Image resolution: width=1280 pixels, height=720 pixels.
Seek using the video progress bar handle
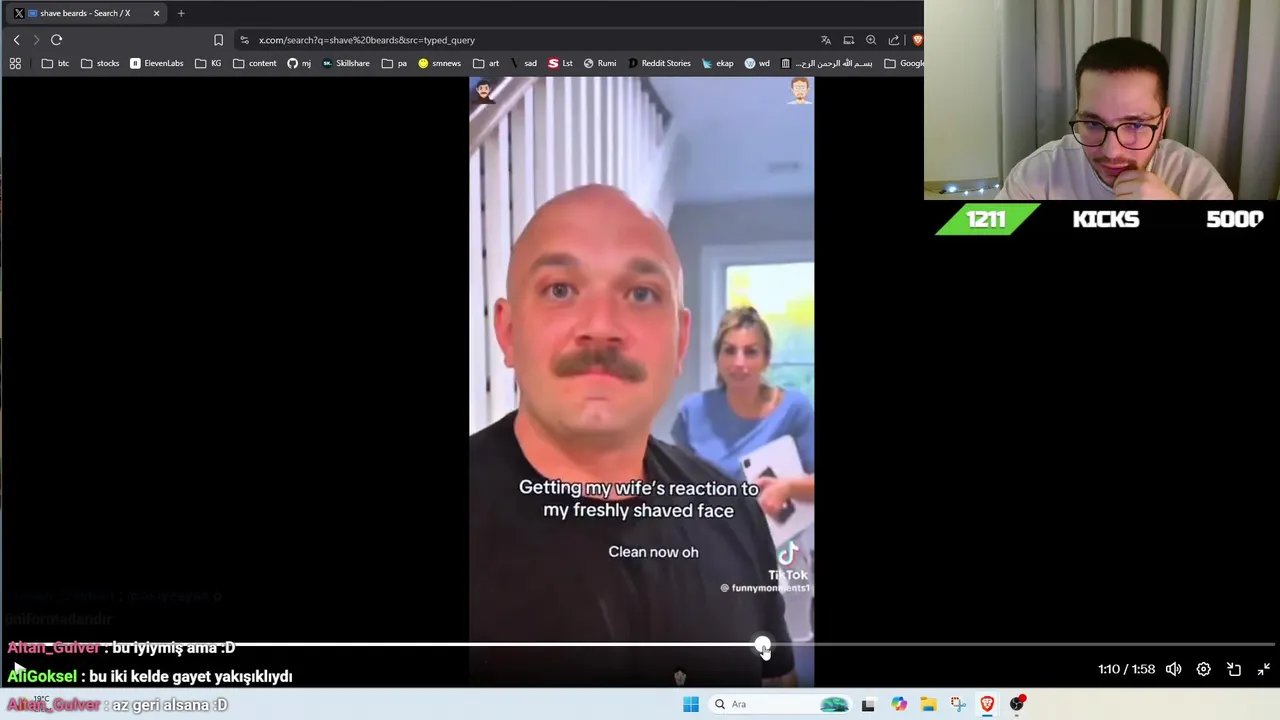(763, 645)
